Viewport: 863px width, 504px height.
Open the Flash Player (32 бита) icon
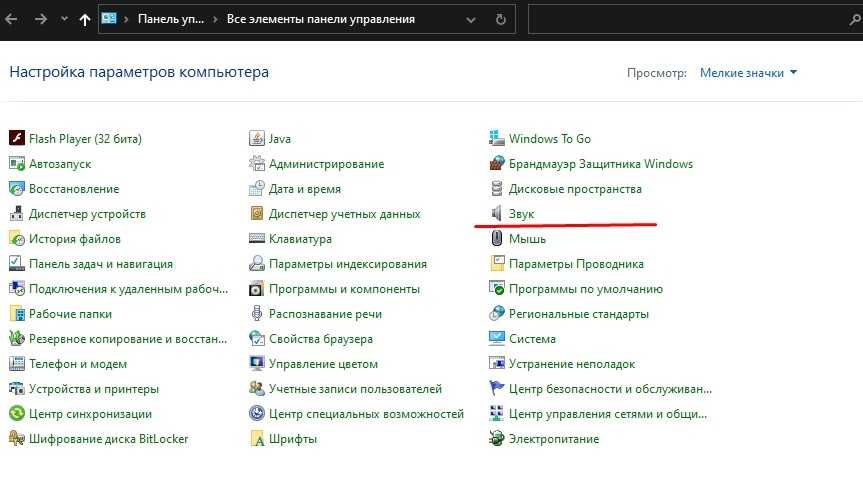(x=17, y=139)
